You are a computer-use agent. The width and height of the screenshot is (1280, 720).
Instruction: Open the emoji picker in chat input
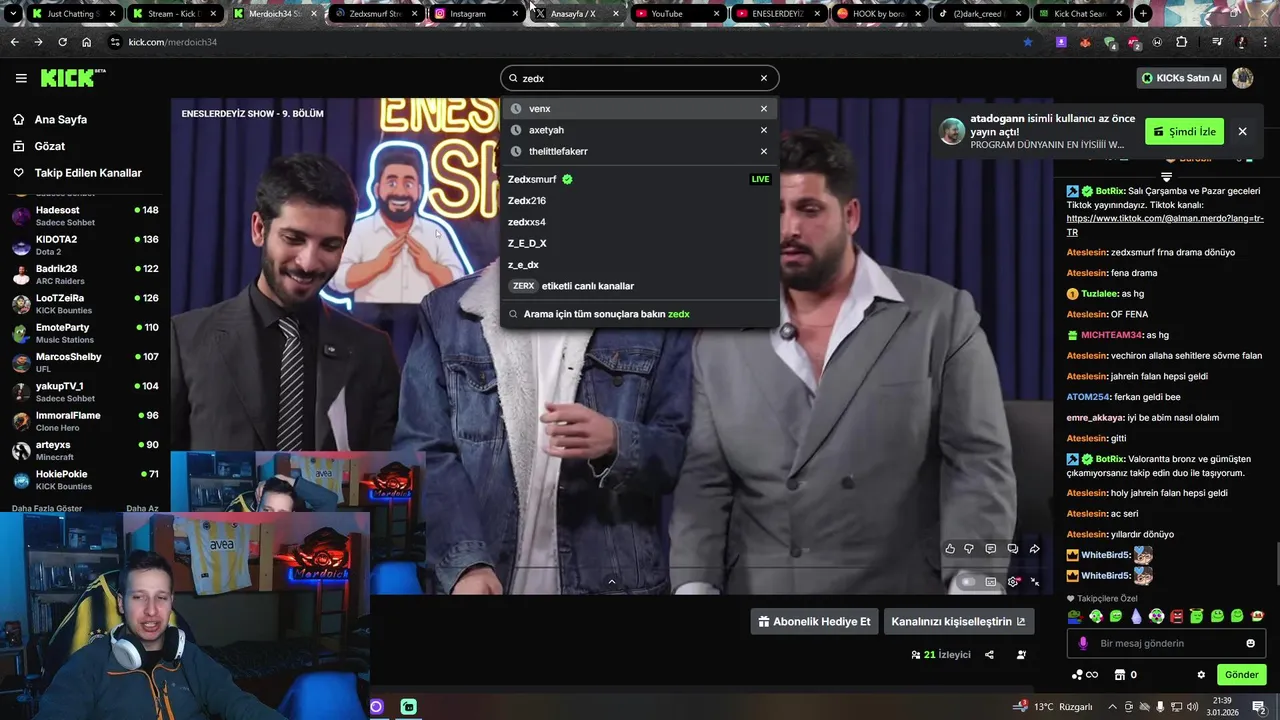pyautogui.click(x=1250, y=644)
